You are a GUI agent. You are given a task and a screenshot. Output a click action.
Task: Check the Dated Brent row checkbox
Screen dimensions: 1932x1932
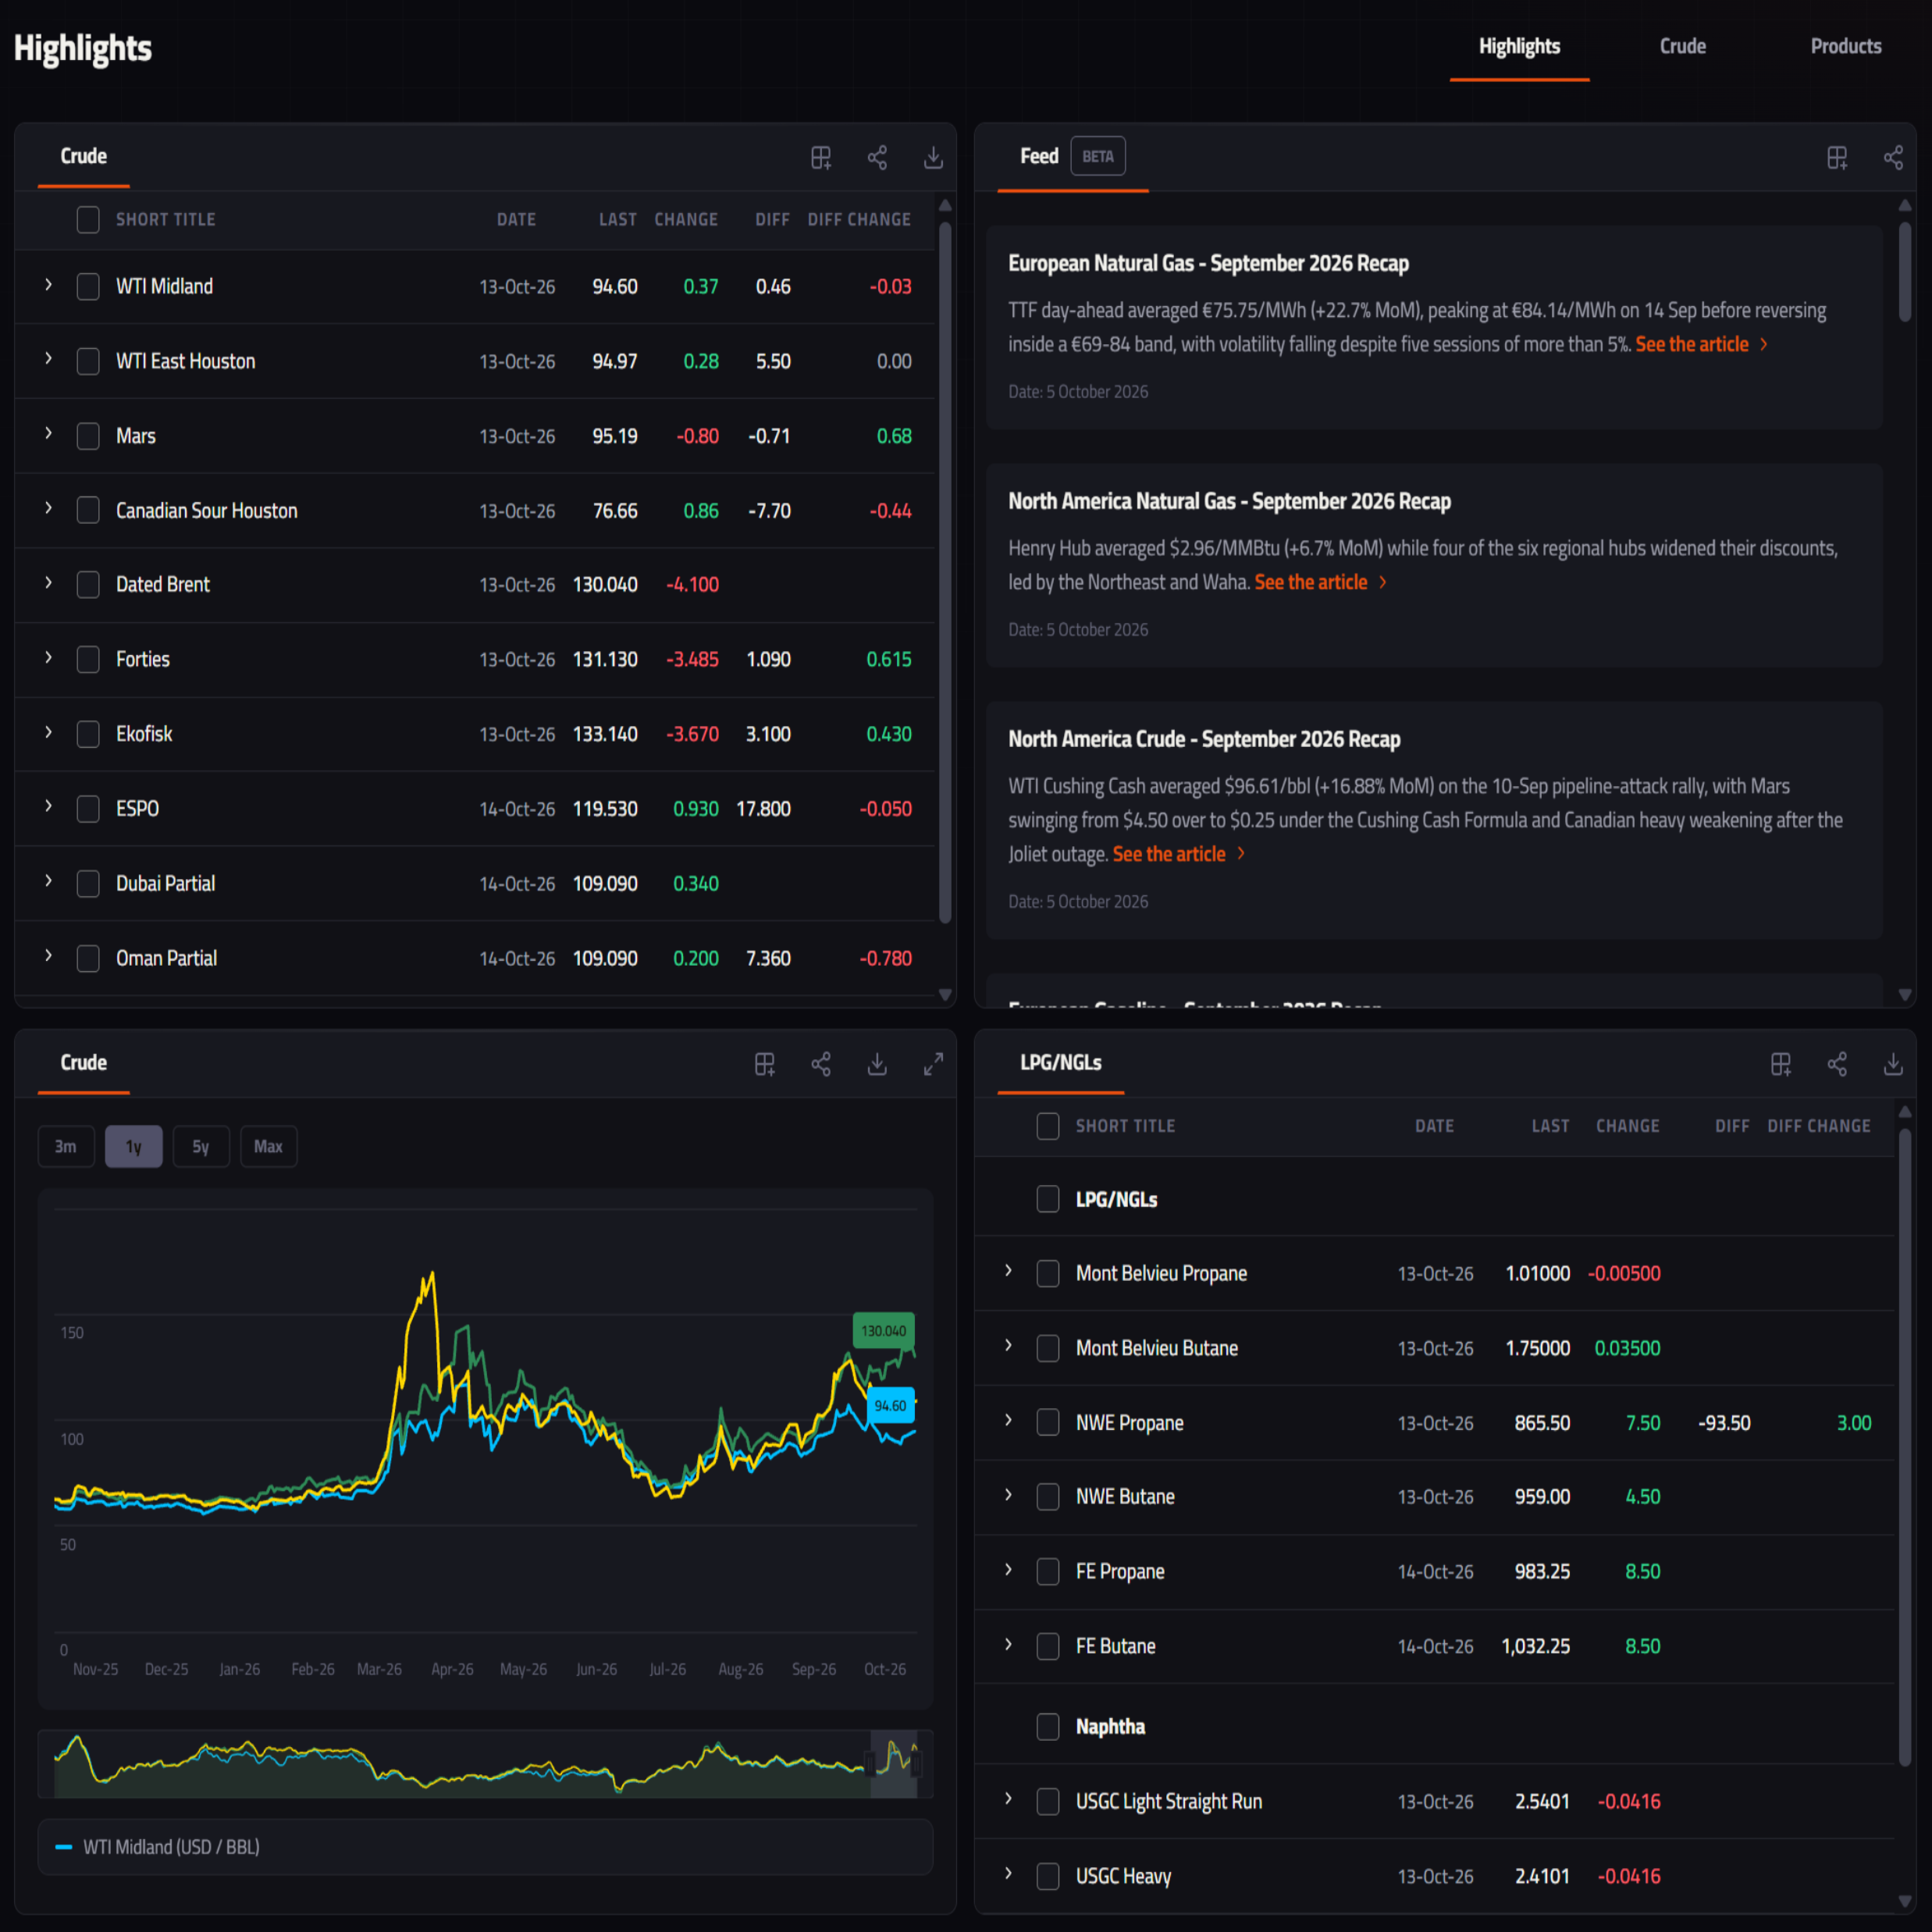point(88,585)
